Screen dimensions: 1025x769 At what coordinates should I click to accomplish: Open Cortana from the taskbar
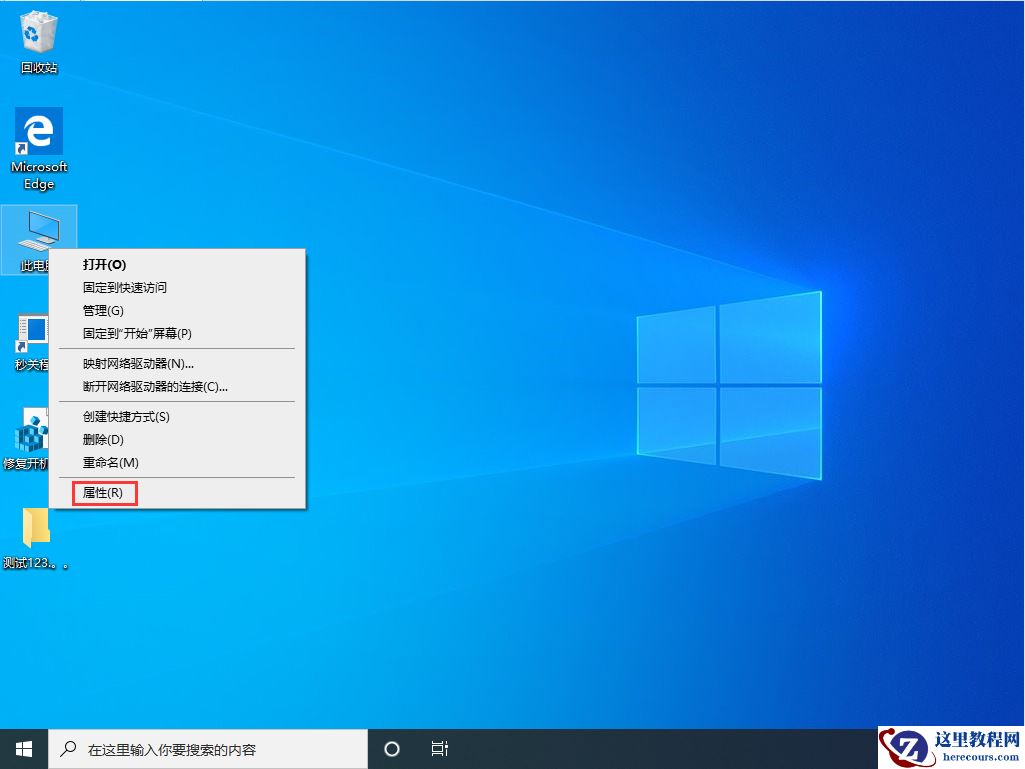click(x=391, y=748)
